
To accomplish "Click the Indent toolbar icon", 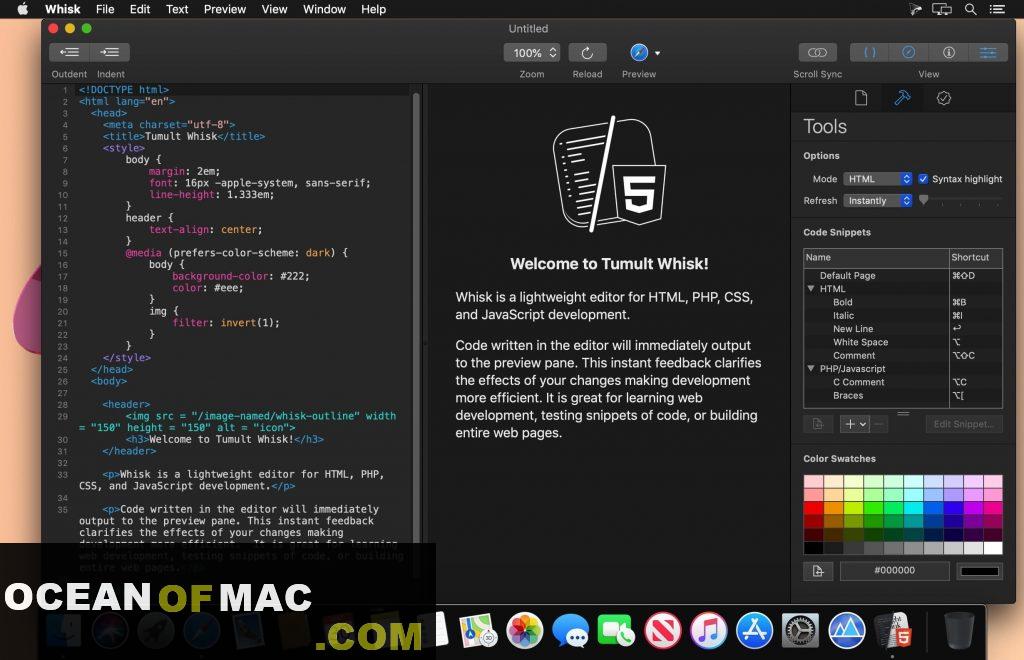I will coord(110,52).
